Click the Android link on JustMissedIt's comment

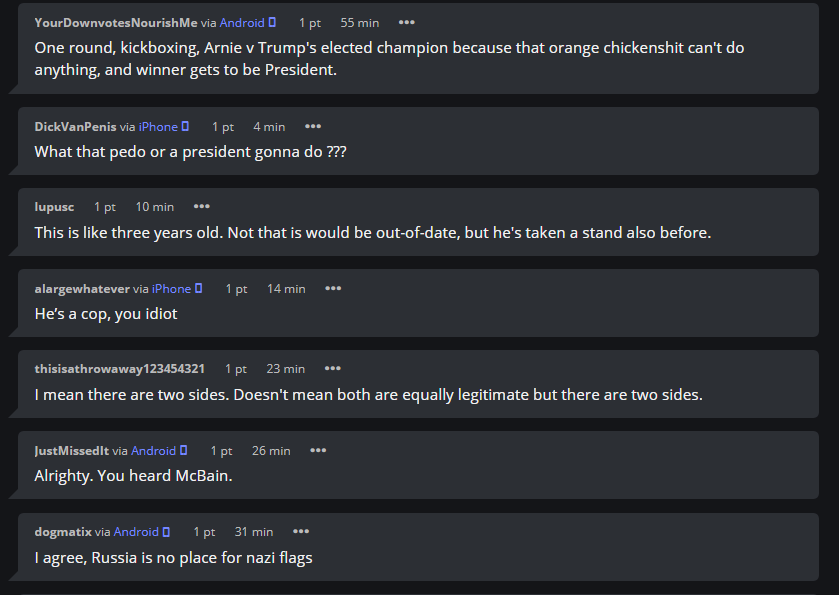click(x=154, y=451)
